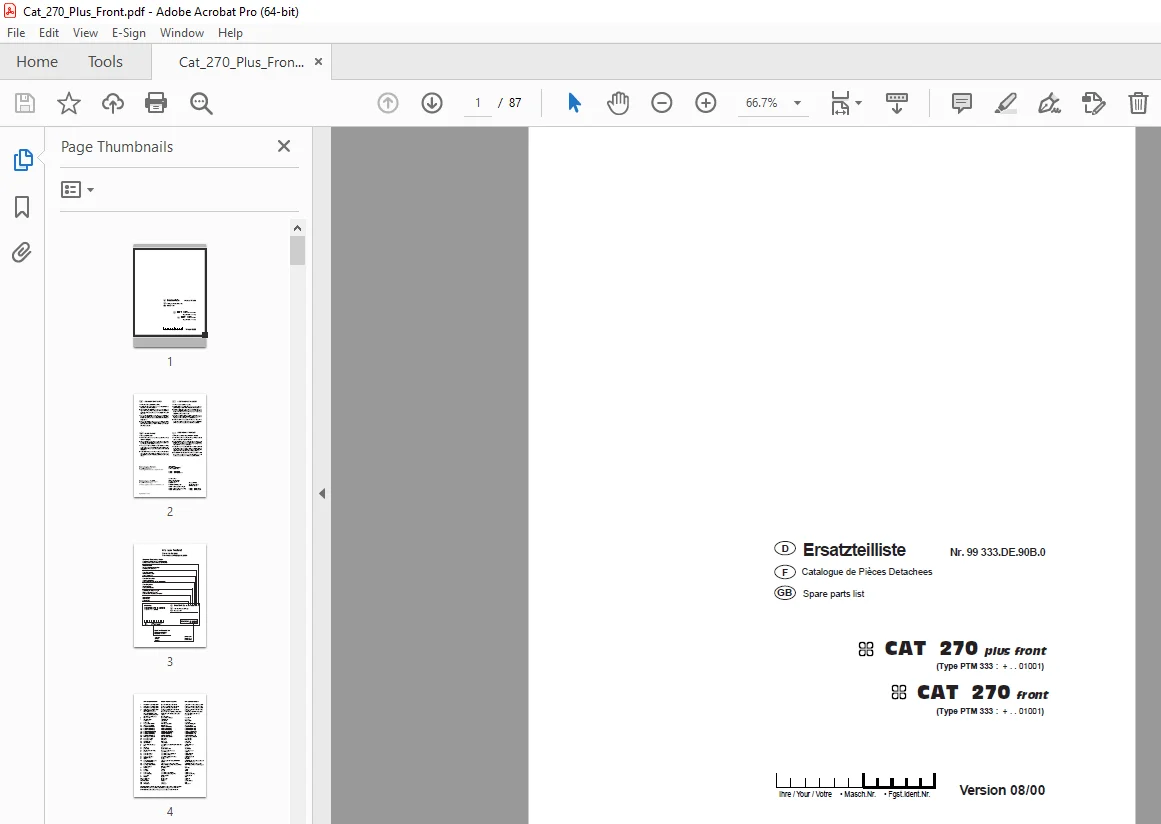Click the Request e-signature stamp icon
This screenshot has width=1161, height=824.
coord(1093,103)
